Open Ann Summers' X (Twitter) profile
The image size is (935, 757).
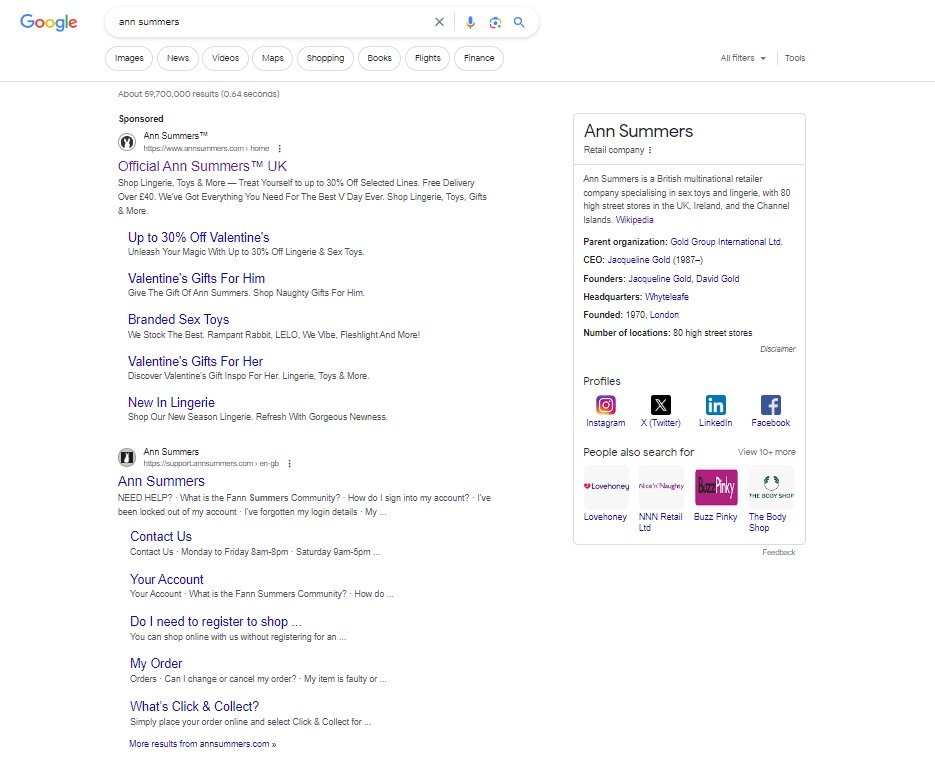[x=660, y=405]
